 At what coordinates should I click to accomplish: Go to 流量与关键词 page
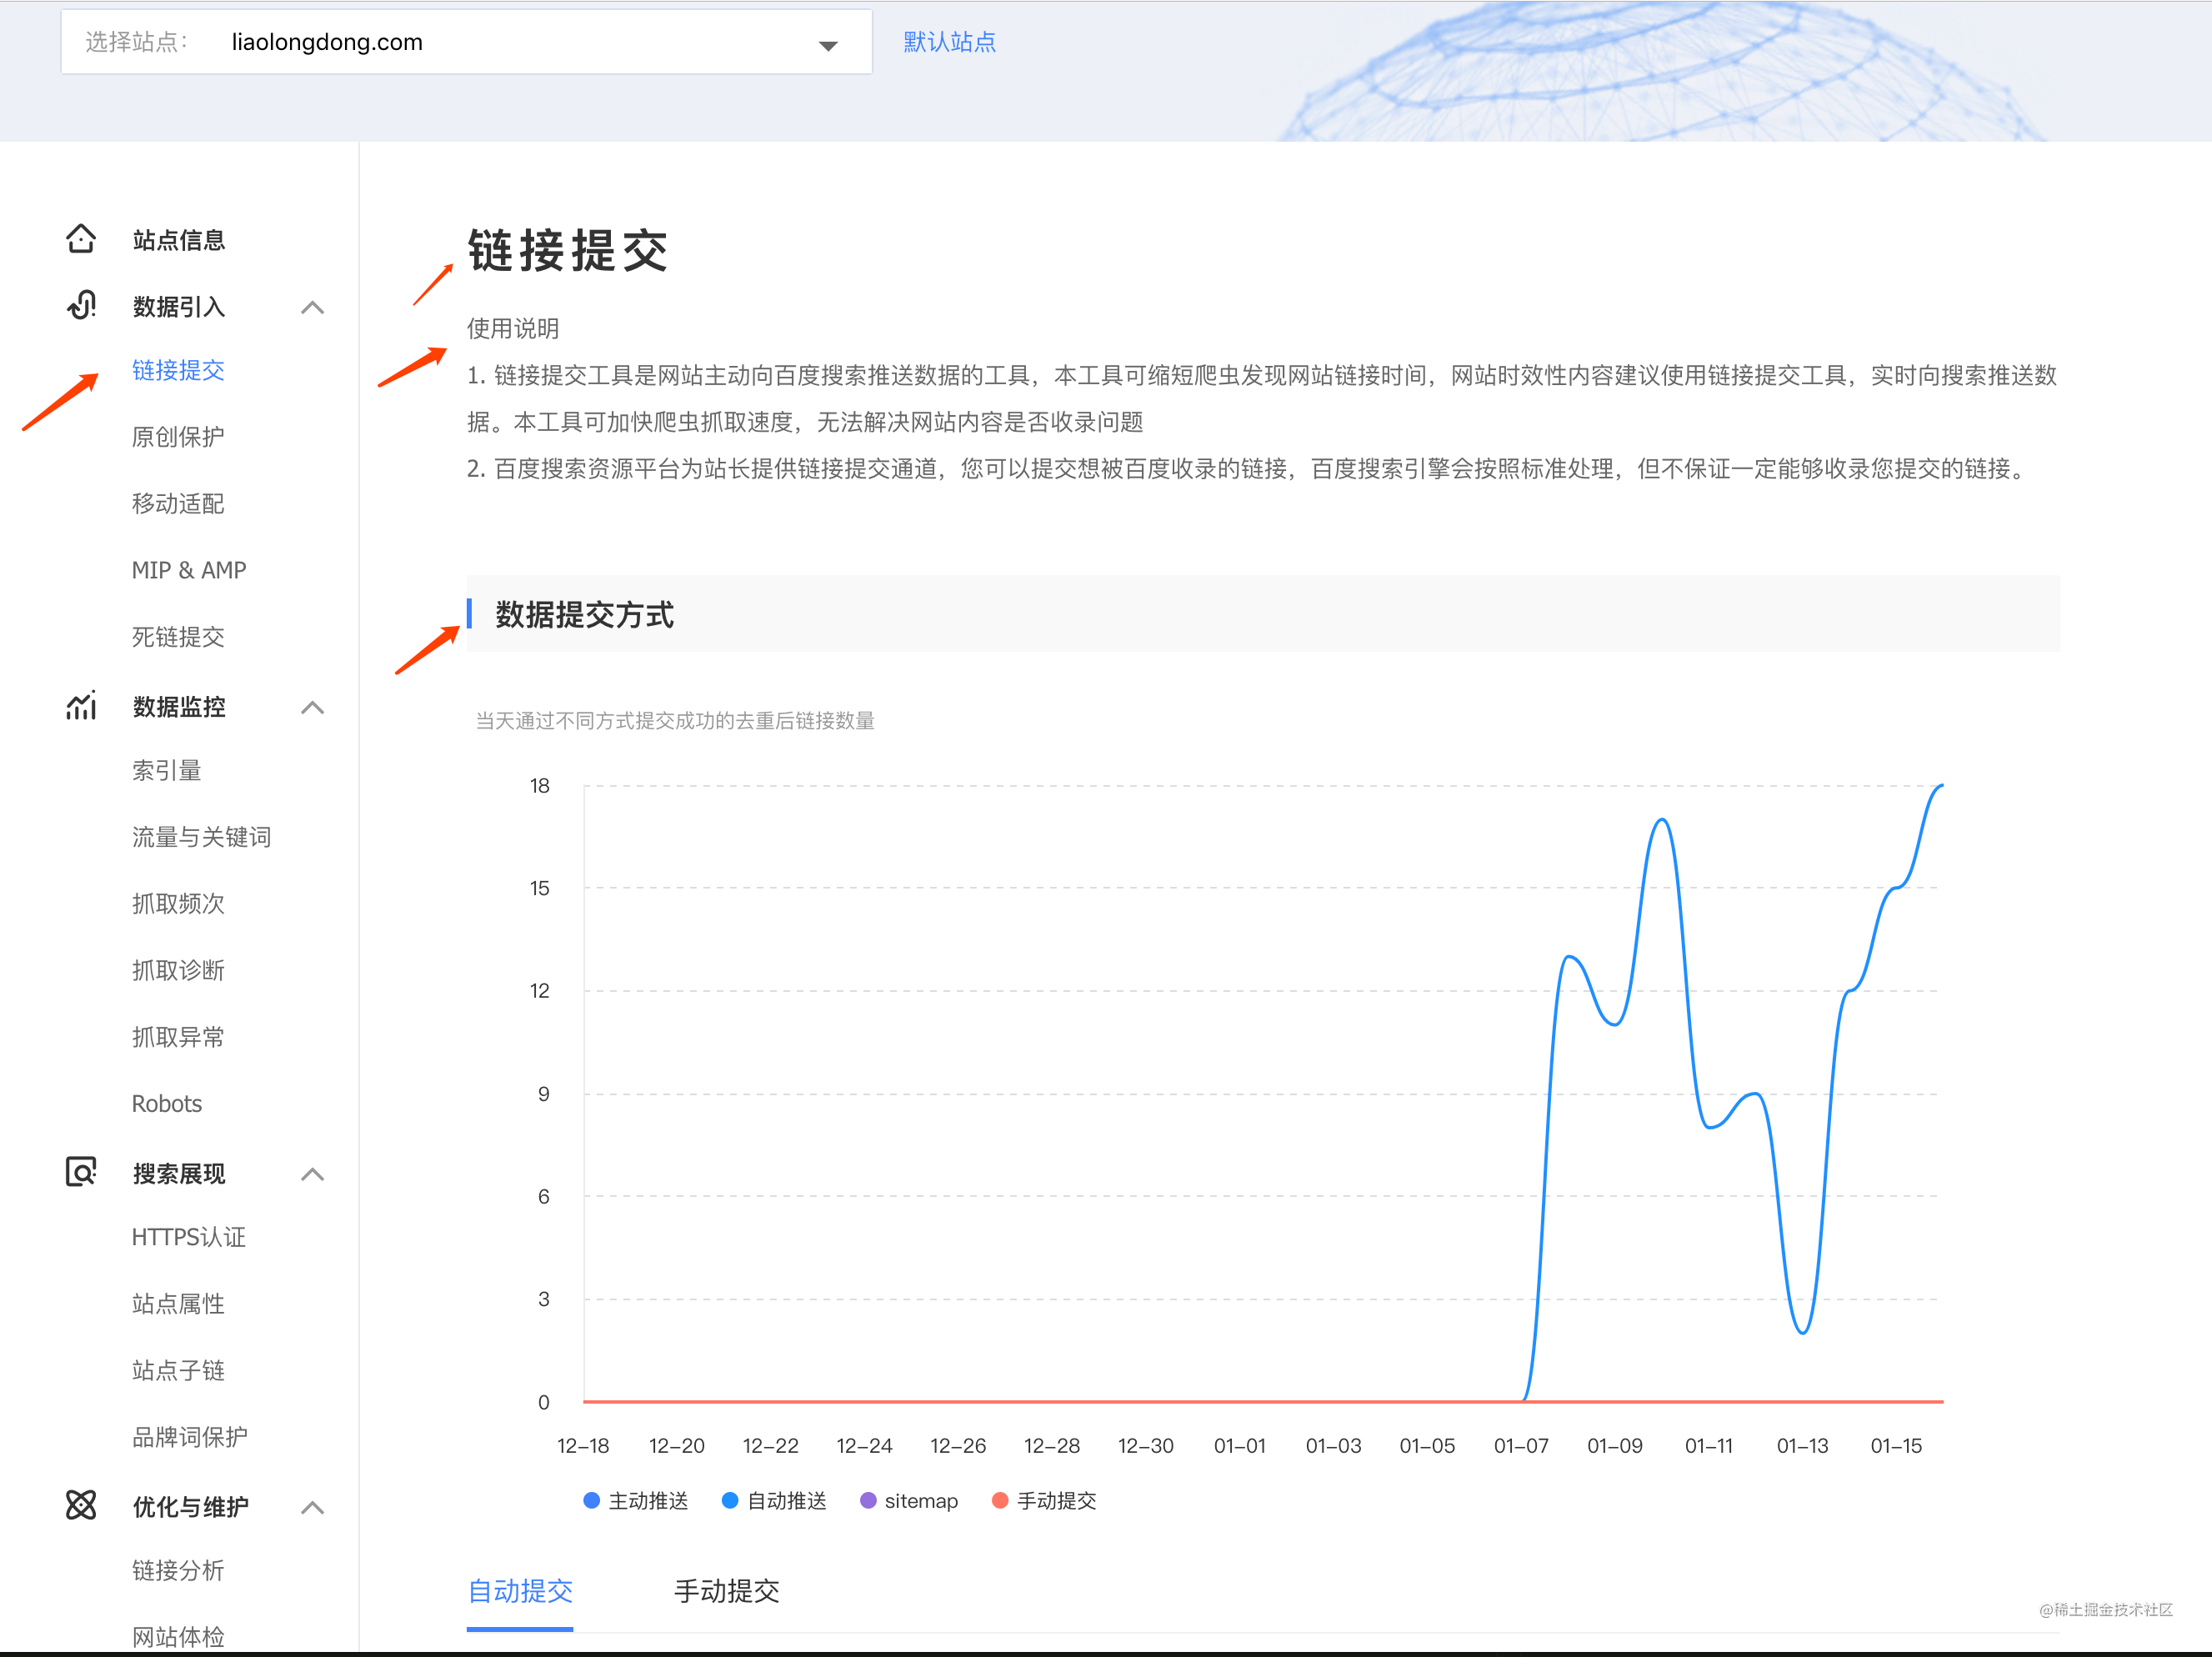pyautogui.click(x=201, y=837)
